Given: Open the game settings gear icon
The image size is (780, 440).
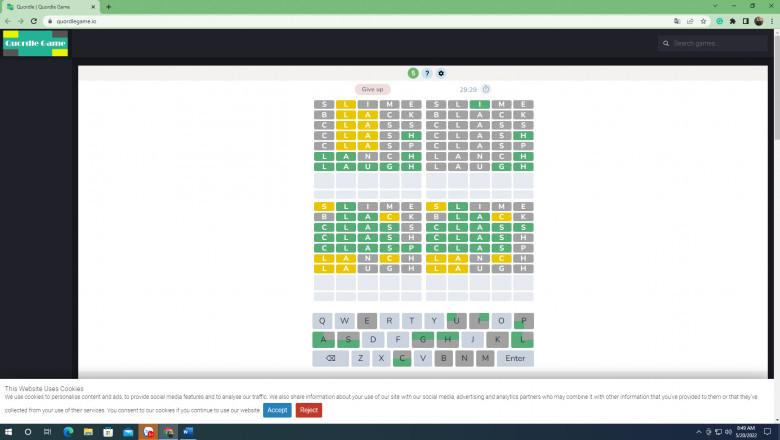Looking at the screenshot, I should tap(441, 73).
